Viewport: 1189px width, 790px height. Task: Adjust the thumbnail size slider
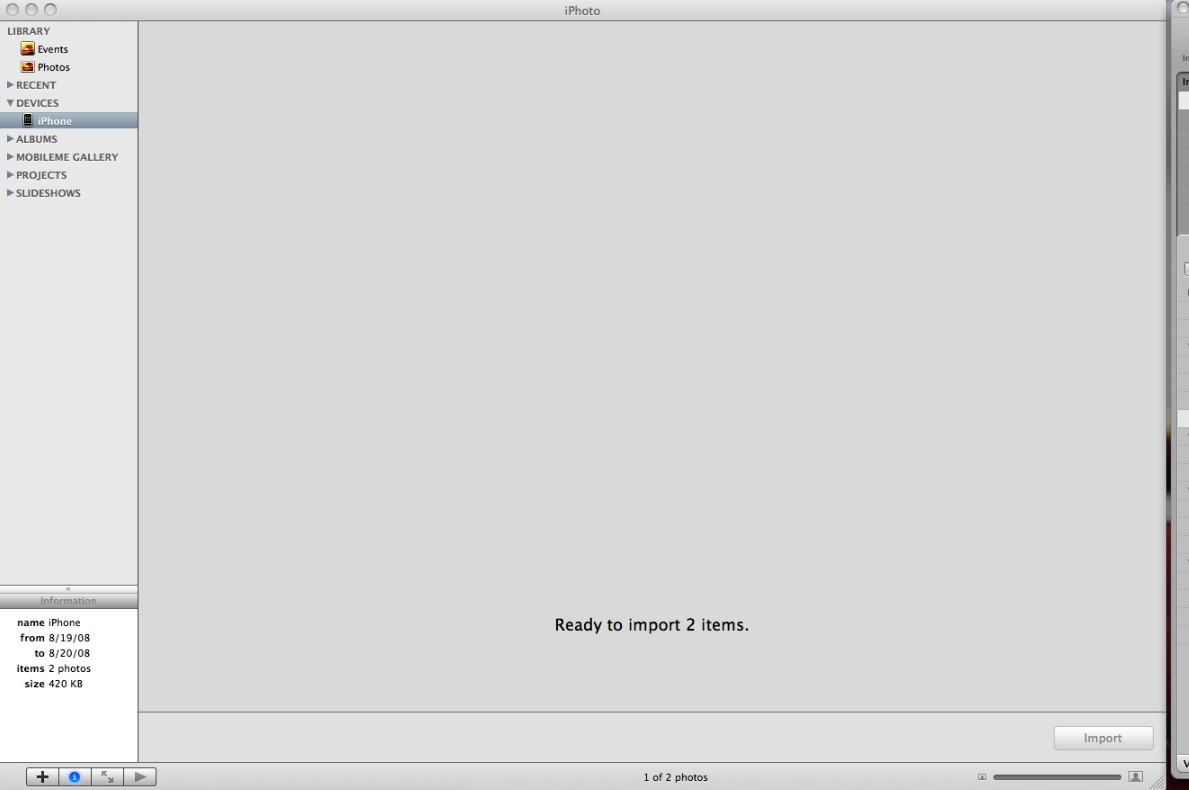point(1060,776)
